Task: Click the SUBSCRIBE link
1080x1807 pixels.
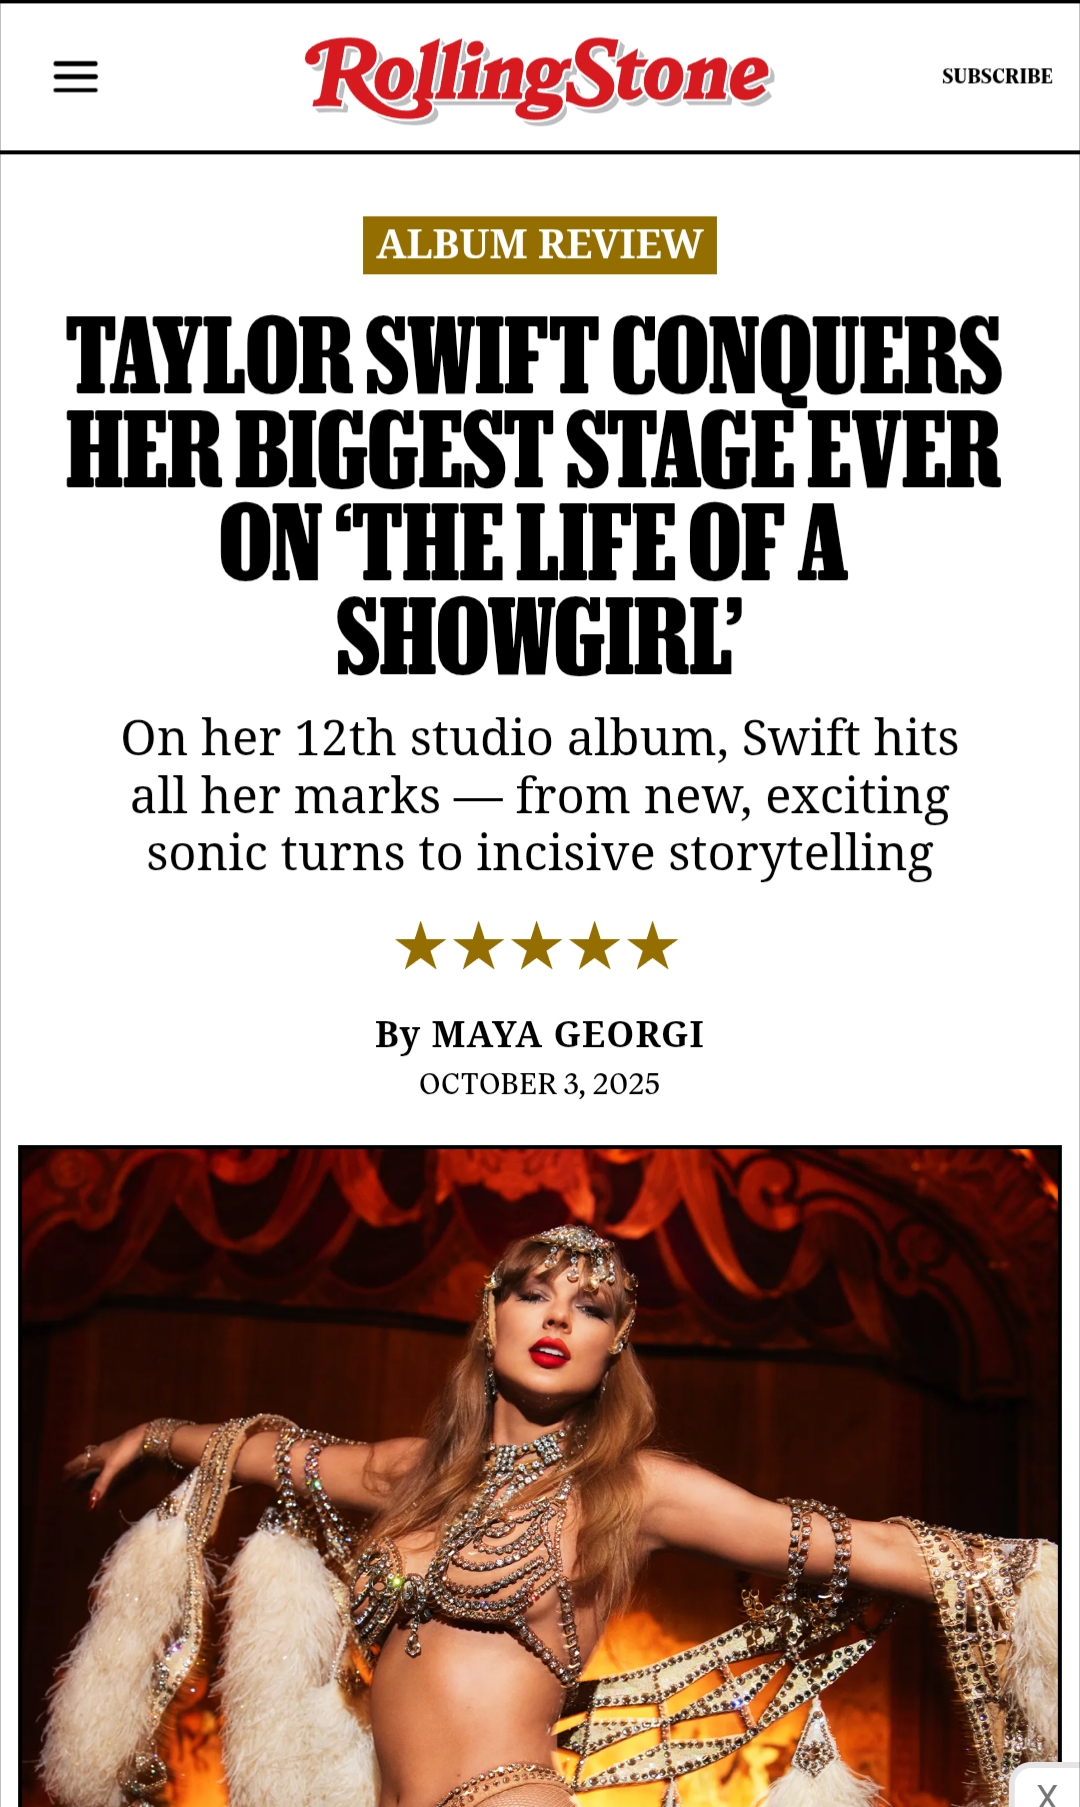Action: [997, 76]
